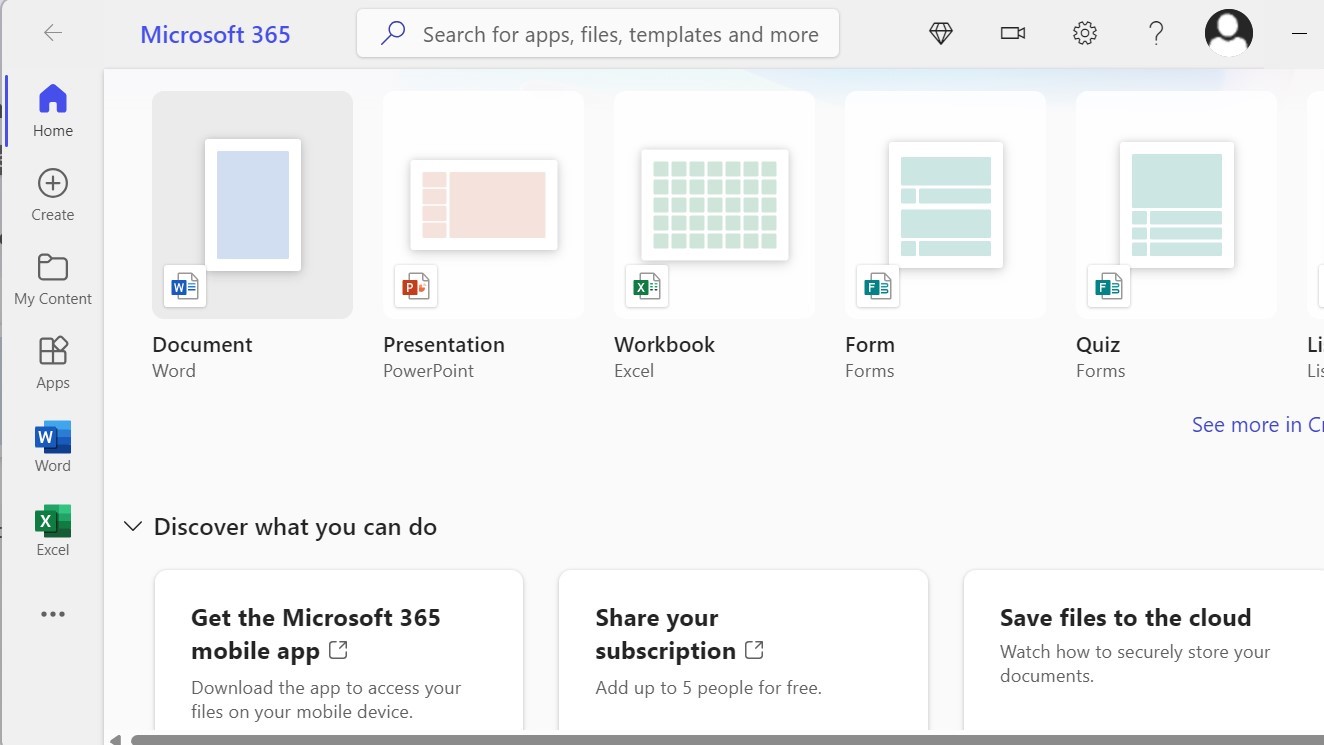This screenshot has width=1324, height=745.
Task: Show more apps via the ellipsis icon
Action: (x=53, y=615)
